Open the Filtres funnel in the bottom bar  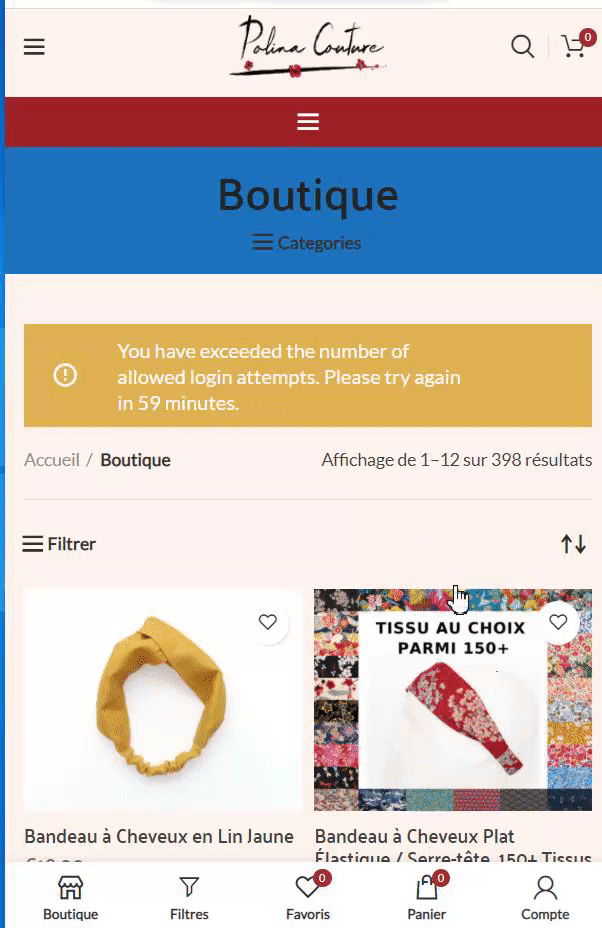pyautogui.click(x=189, y=898)
